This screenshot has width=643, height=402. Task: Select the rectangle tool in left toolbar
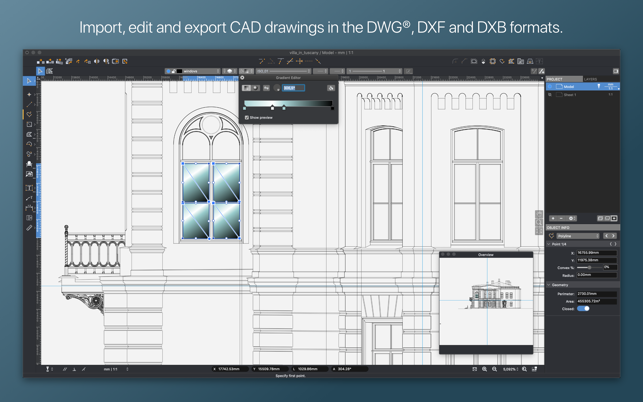coord(29,124)
